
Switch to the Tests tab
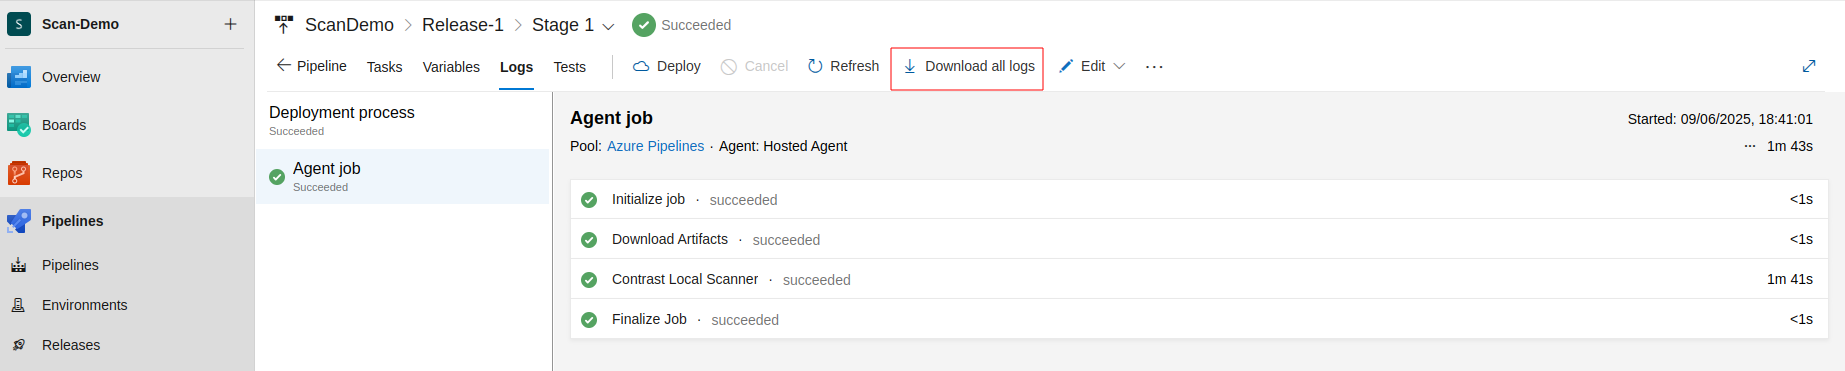pyautogui.click(x=570, y=67)
